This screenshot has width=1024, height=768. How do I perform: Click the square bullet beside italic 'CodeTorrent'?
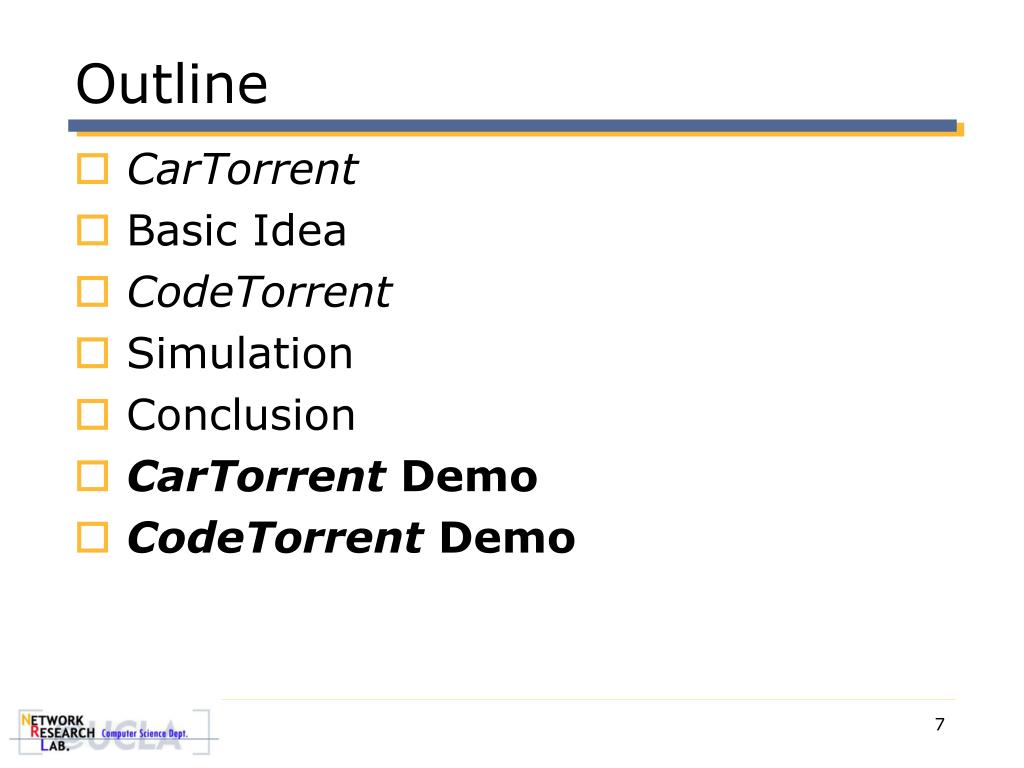click(92, 292)
